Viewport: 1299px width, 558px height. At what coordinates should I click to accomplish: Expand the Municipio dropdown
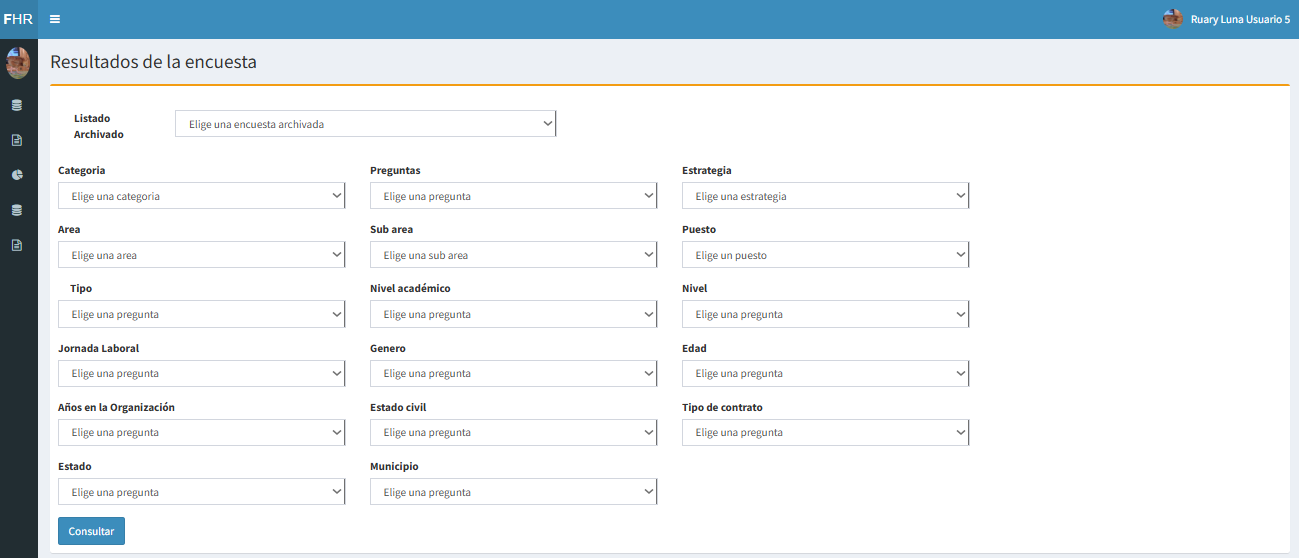tap(513, 492)
